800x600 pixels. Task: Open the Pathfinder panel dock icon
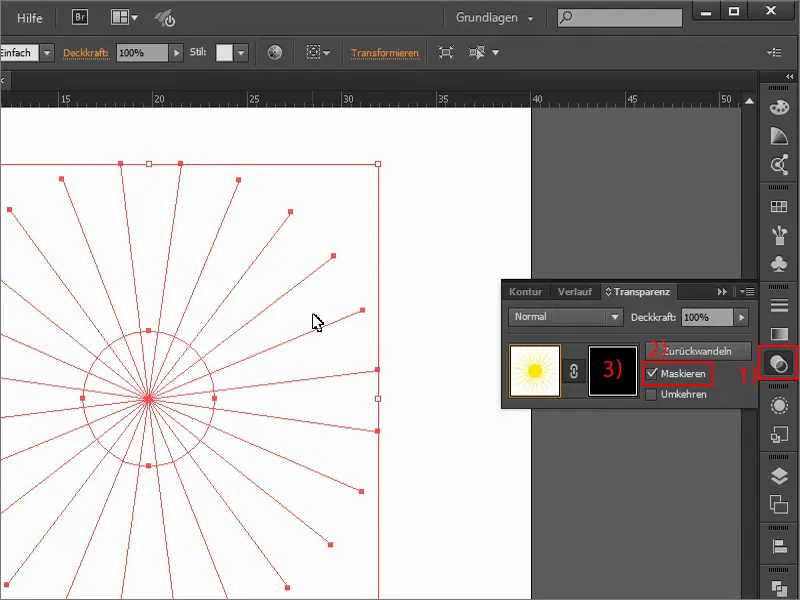pyautogui.click(x=779, y=587)
